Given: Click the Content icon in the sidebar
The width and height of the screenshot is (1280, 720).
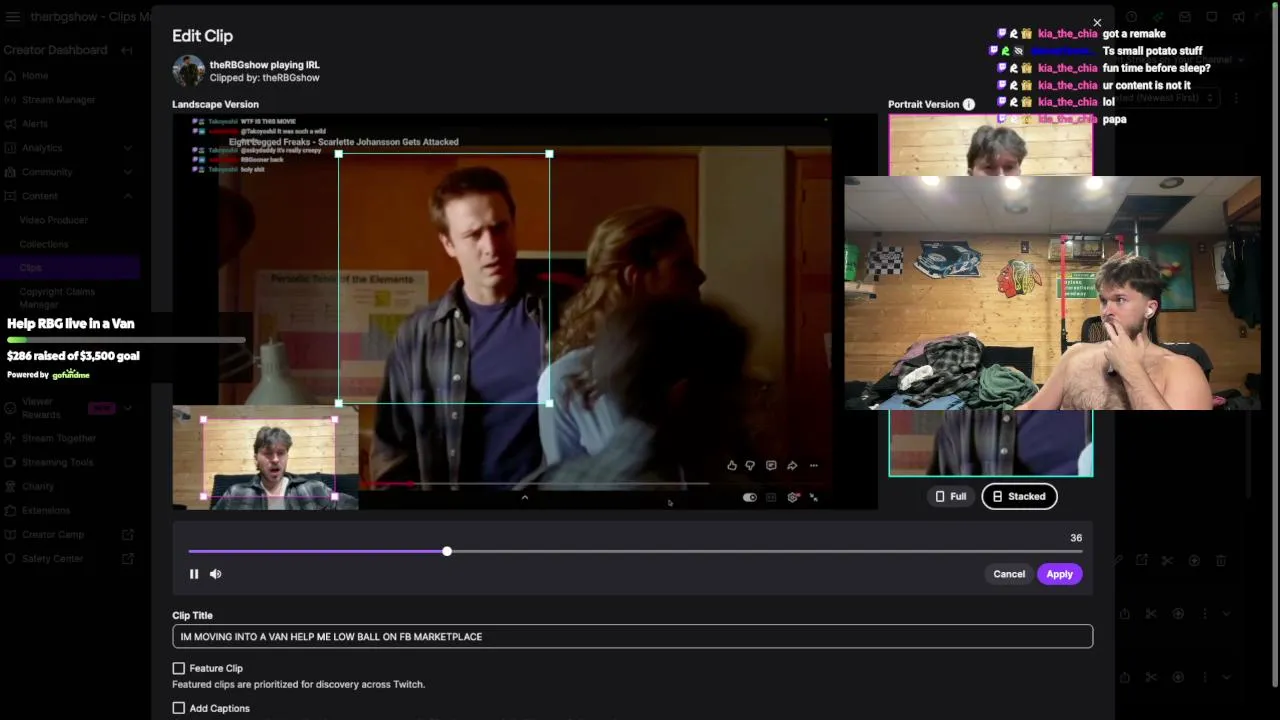Looking at the screenshot, I should coord(11,196).
